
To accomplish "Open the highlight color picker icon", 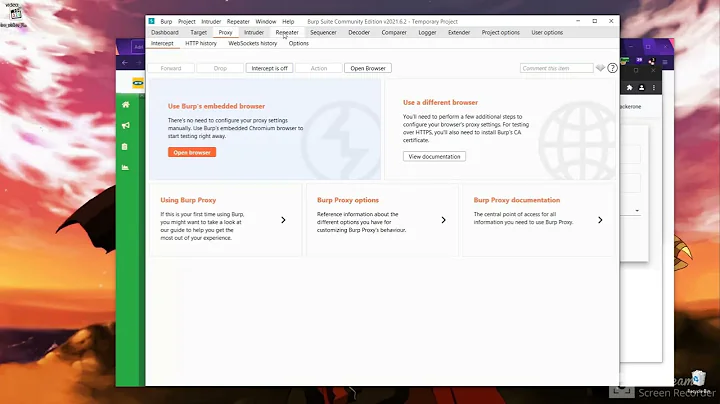I will tap(600, 68).
